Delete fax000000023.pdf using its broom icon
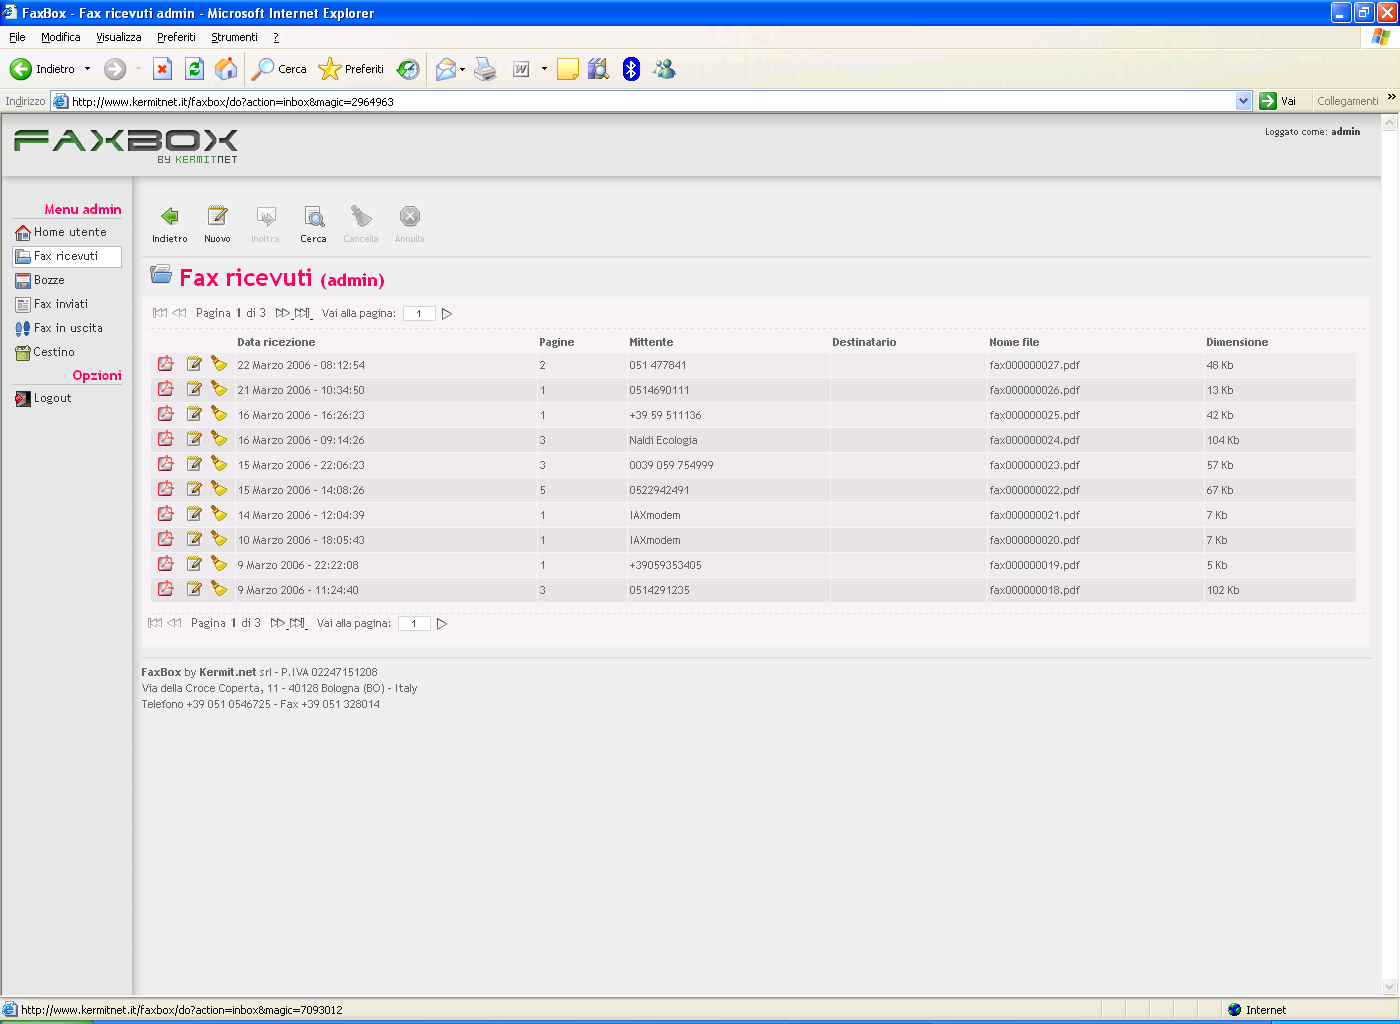Image resolution: width=1400 pixels, height=1024 pixels. [219, 464]
